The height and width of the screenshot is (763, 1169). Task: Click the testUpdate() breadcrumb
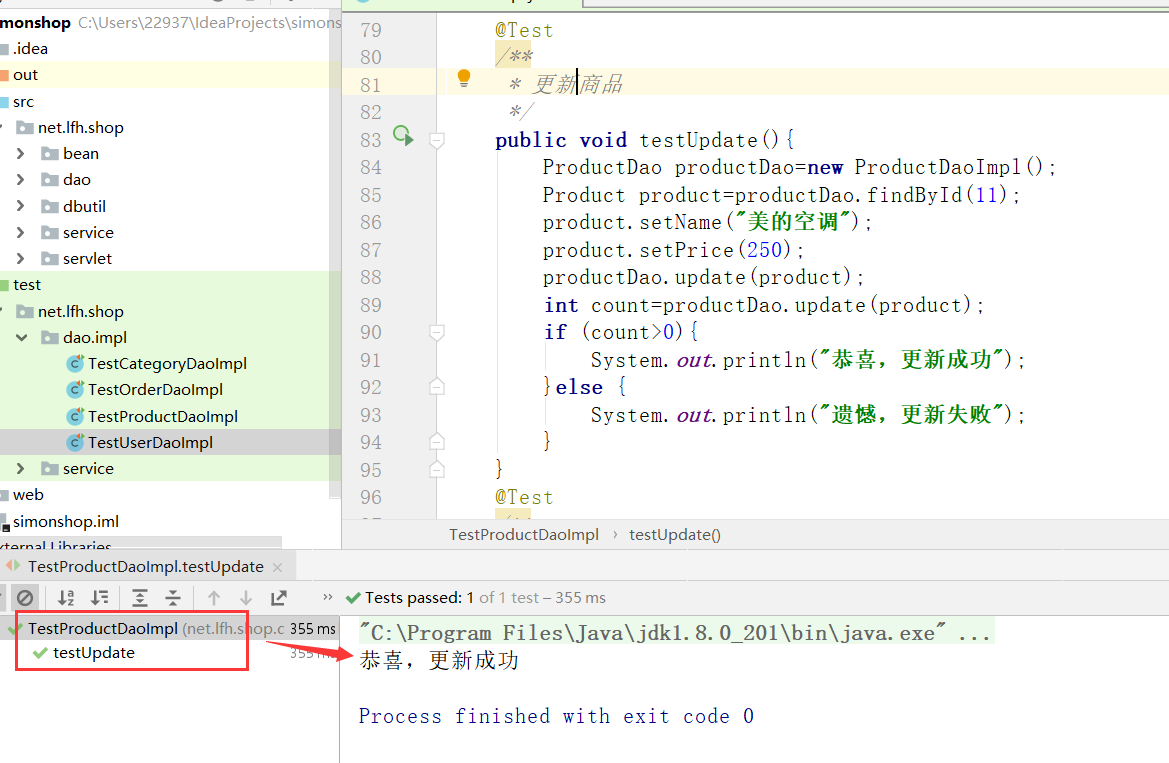675,535
